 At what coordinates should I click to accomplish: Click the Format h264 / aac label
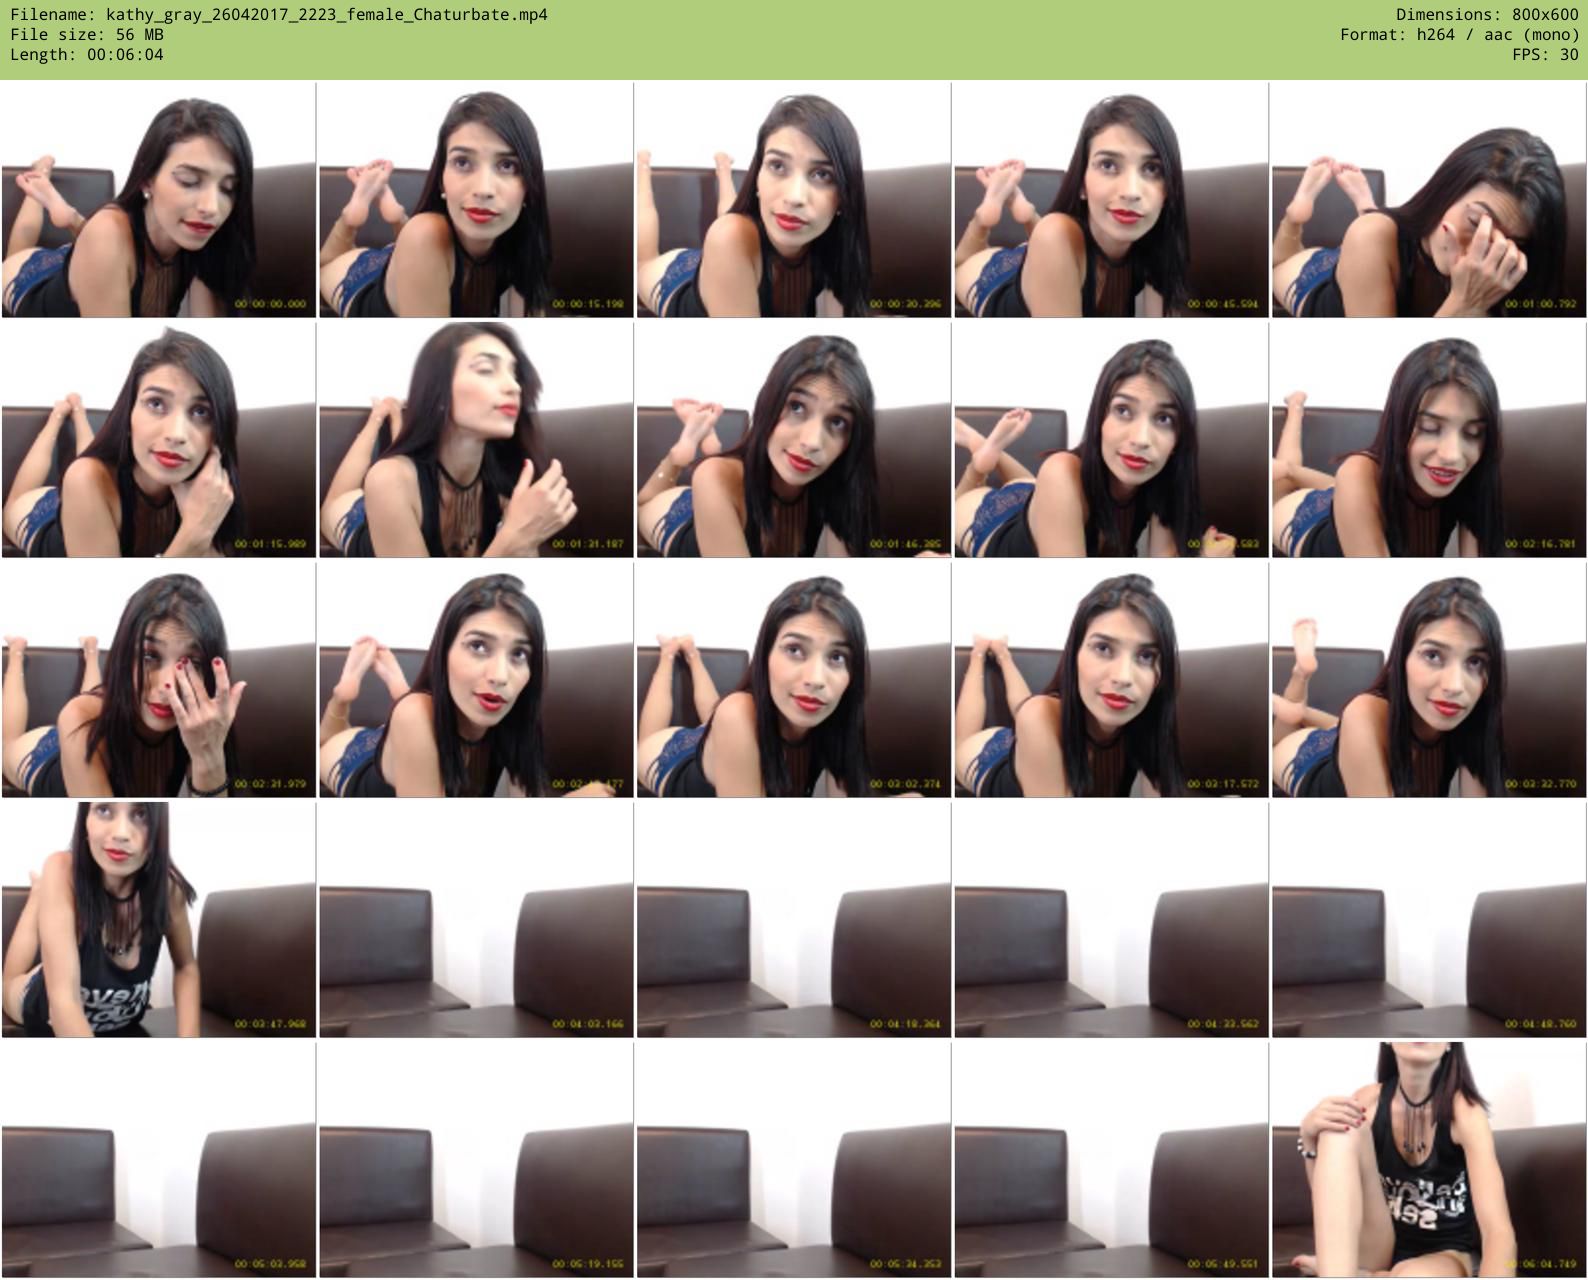point(1459,34)
